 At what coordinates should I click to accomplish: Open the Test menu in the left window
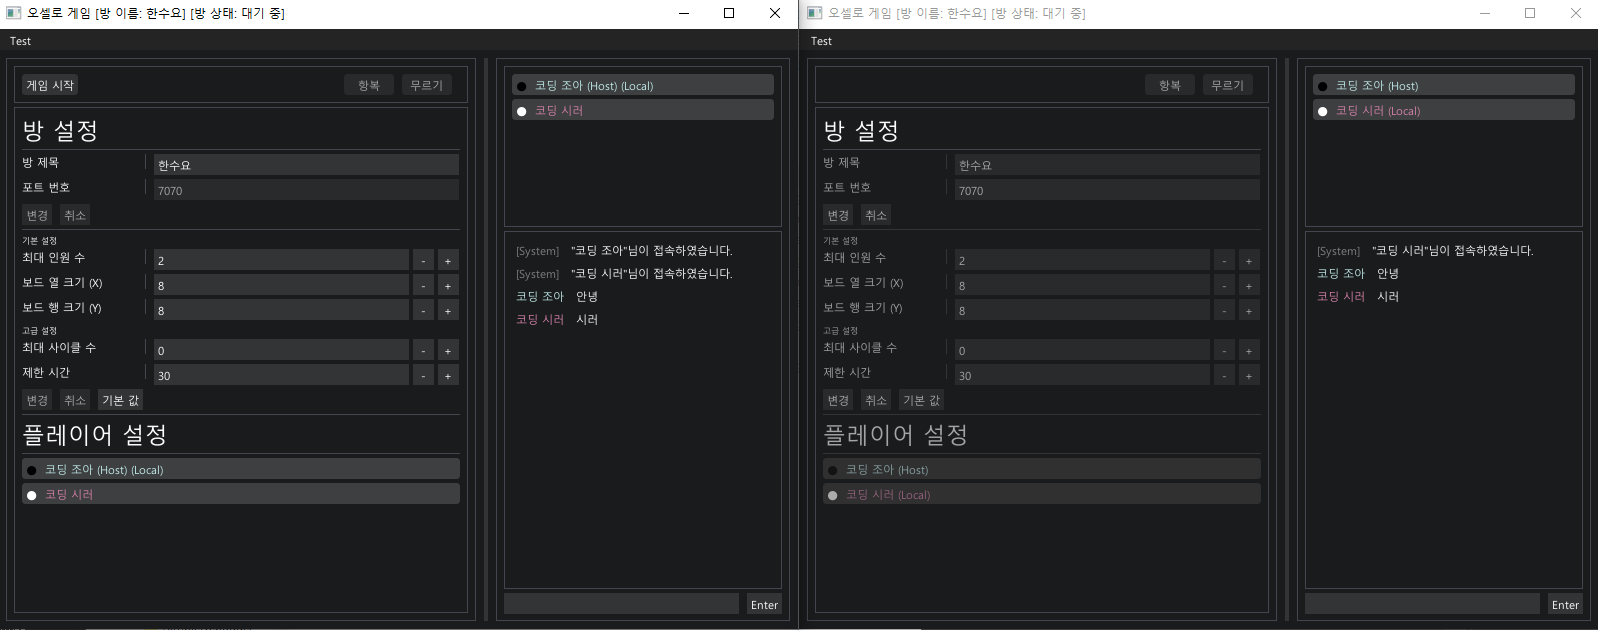point(20,41)
